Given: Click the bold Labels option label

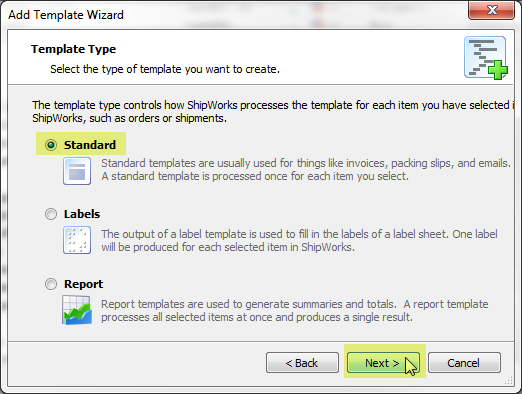Looking at the screenshot, I should pos(82,214).
